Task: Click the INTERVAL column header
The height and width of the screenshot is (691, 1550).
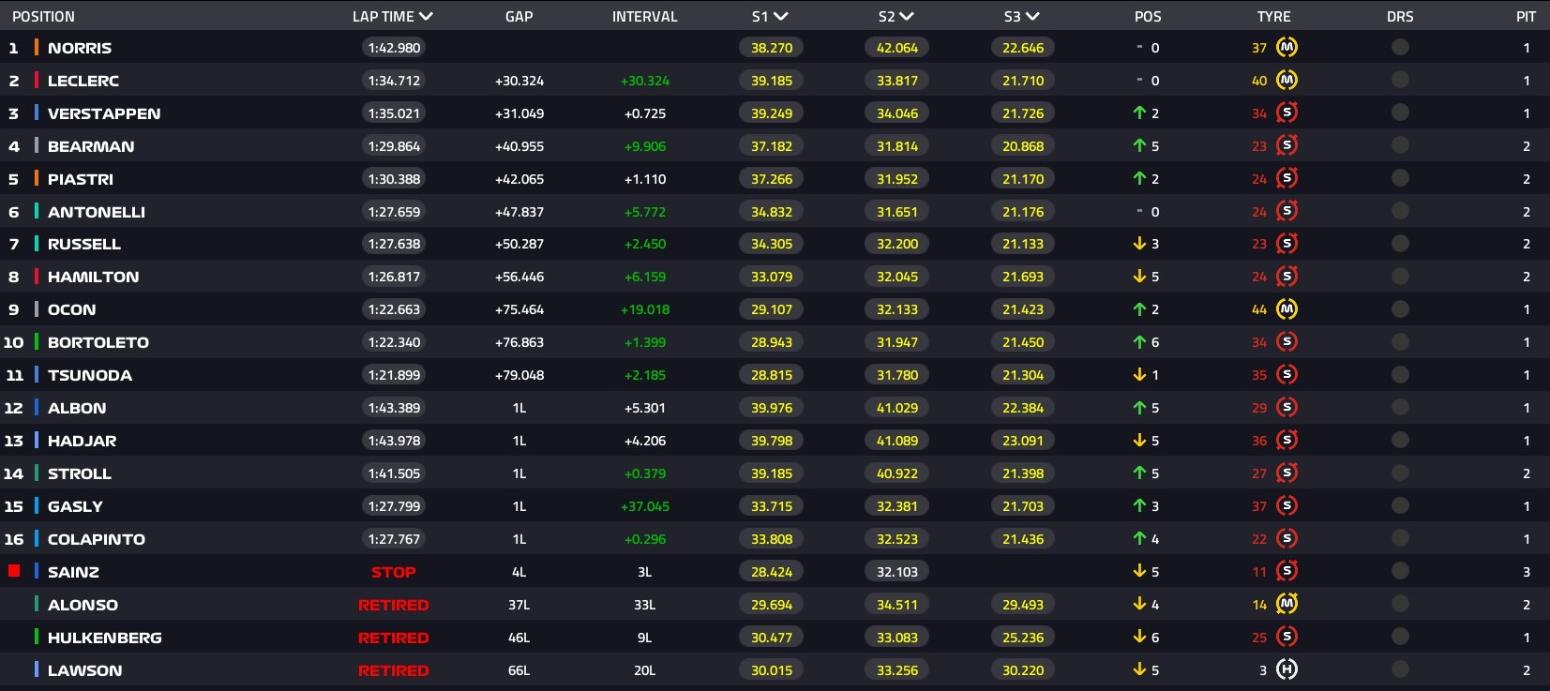Action: pos(644,16)
